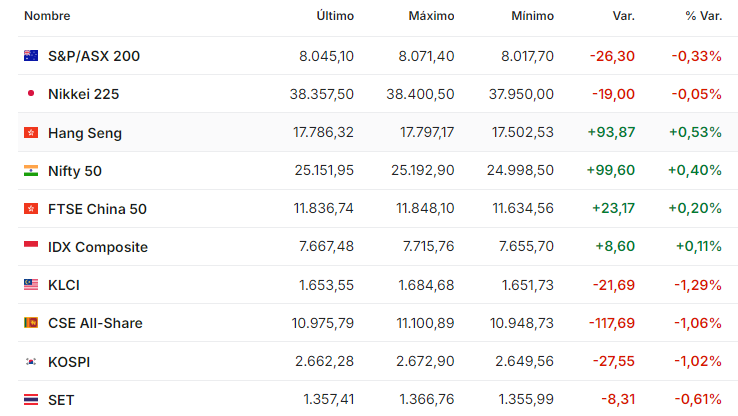Click the India flag icon beside Nifty 50

click(31, 170)
